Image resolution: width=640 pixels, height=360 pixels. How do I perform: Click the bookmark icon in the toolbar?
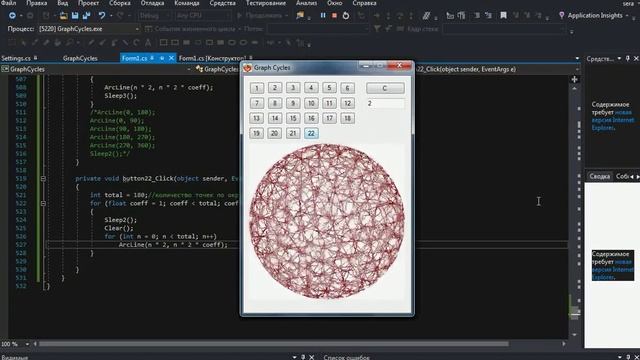click(x=503, y=16)
